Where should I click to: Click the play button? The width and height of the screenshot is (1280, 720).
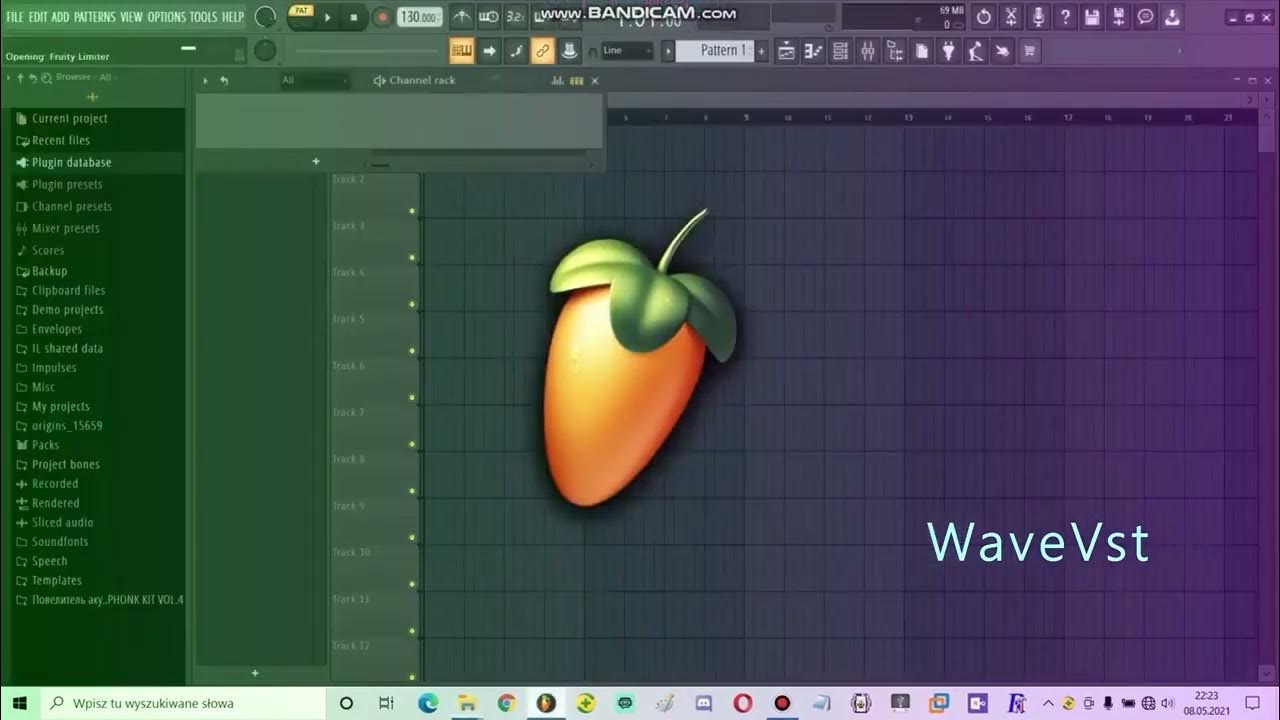click(x=327, y=17)
